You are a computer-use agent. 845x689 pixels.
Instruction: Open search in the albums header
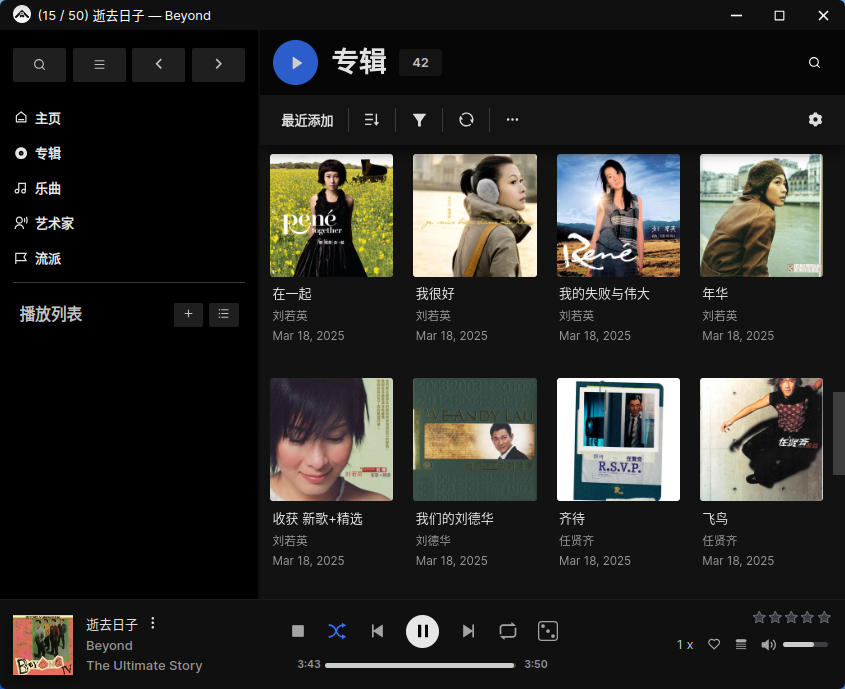814,62
